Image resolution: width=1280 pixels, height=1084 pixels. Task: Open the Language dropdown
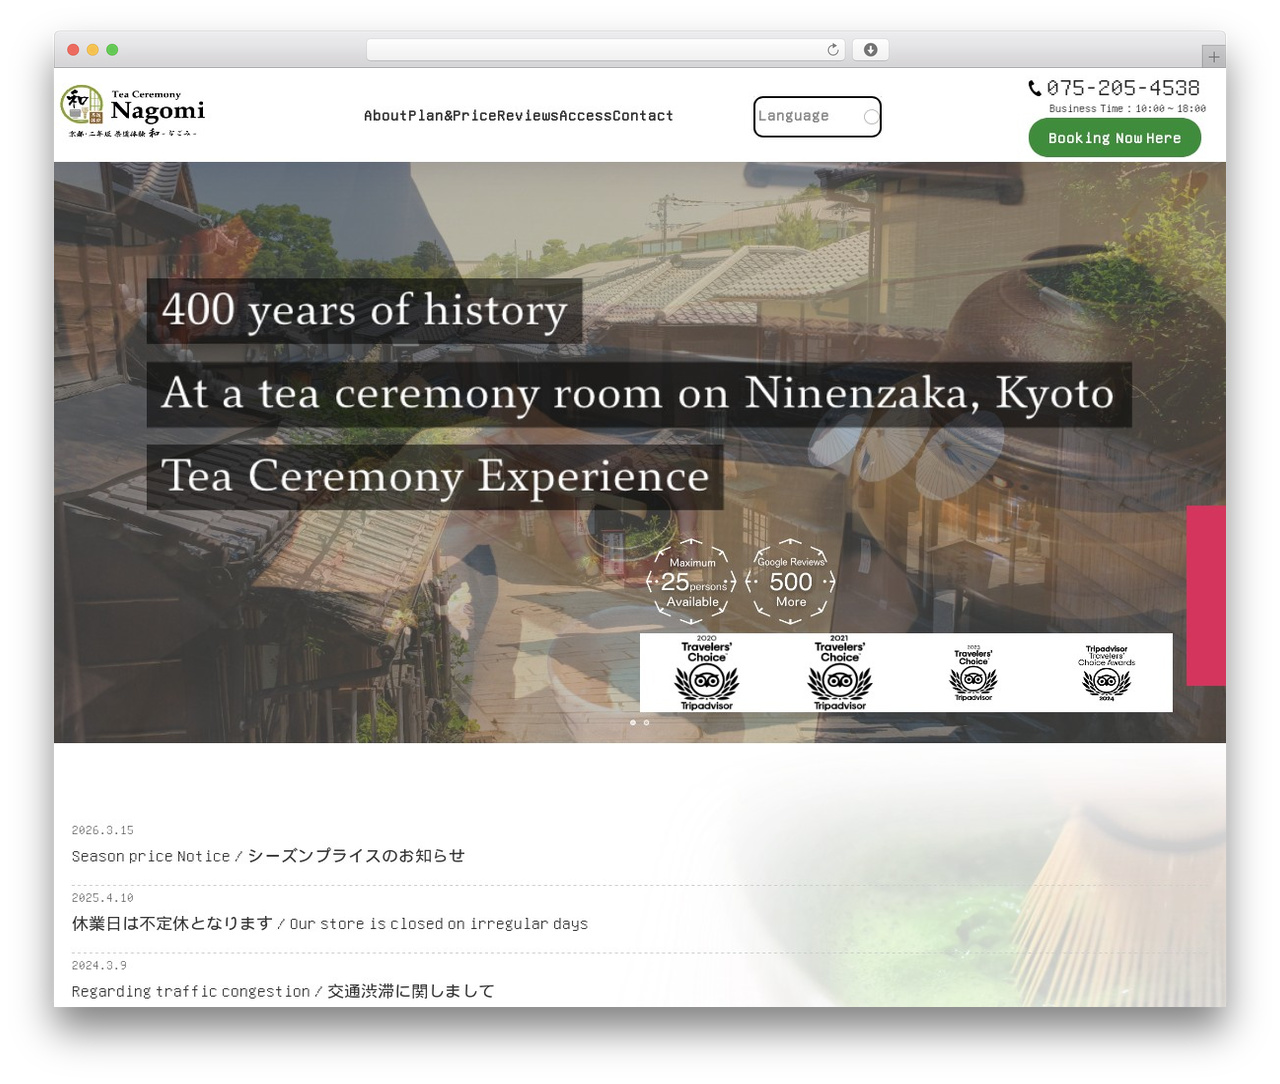click(x=817, y=117)
